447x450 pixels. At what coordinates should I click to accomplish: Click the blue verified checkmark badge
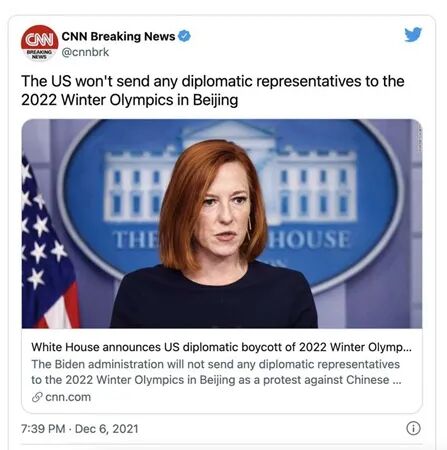(184, 36)
